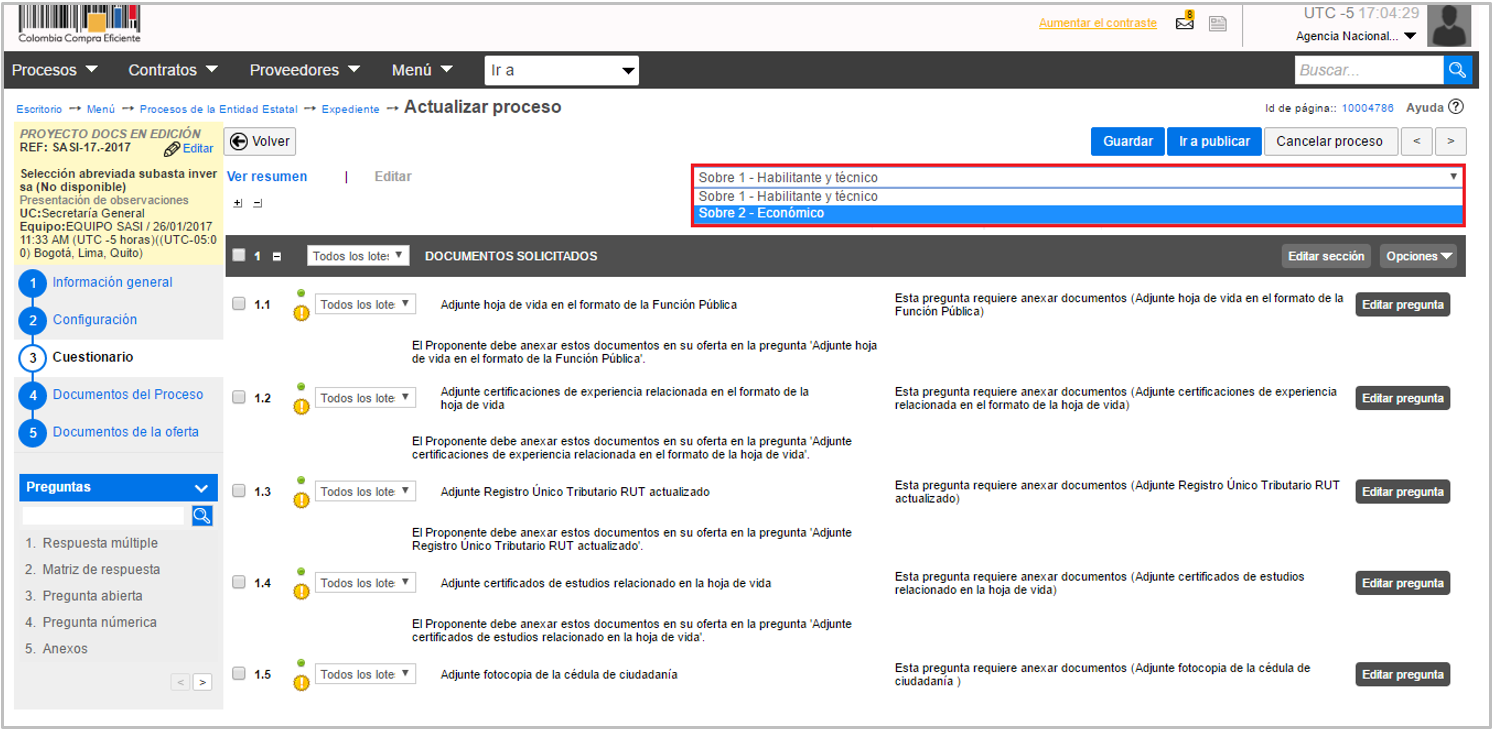Screen dimensions: 1494x732
Task: Click the Colombia Compra Eficiente logo
Action: [79, 25]
